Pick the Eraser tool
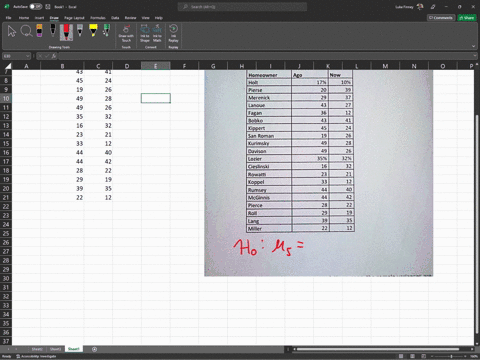Image resolution: width=480 pixels, height=360 pixels. pyautogui.click(x=39, y=30)
